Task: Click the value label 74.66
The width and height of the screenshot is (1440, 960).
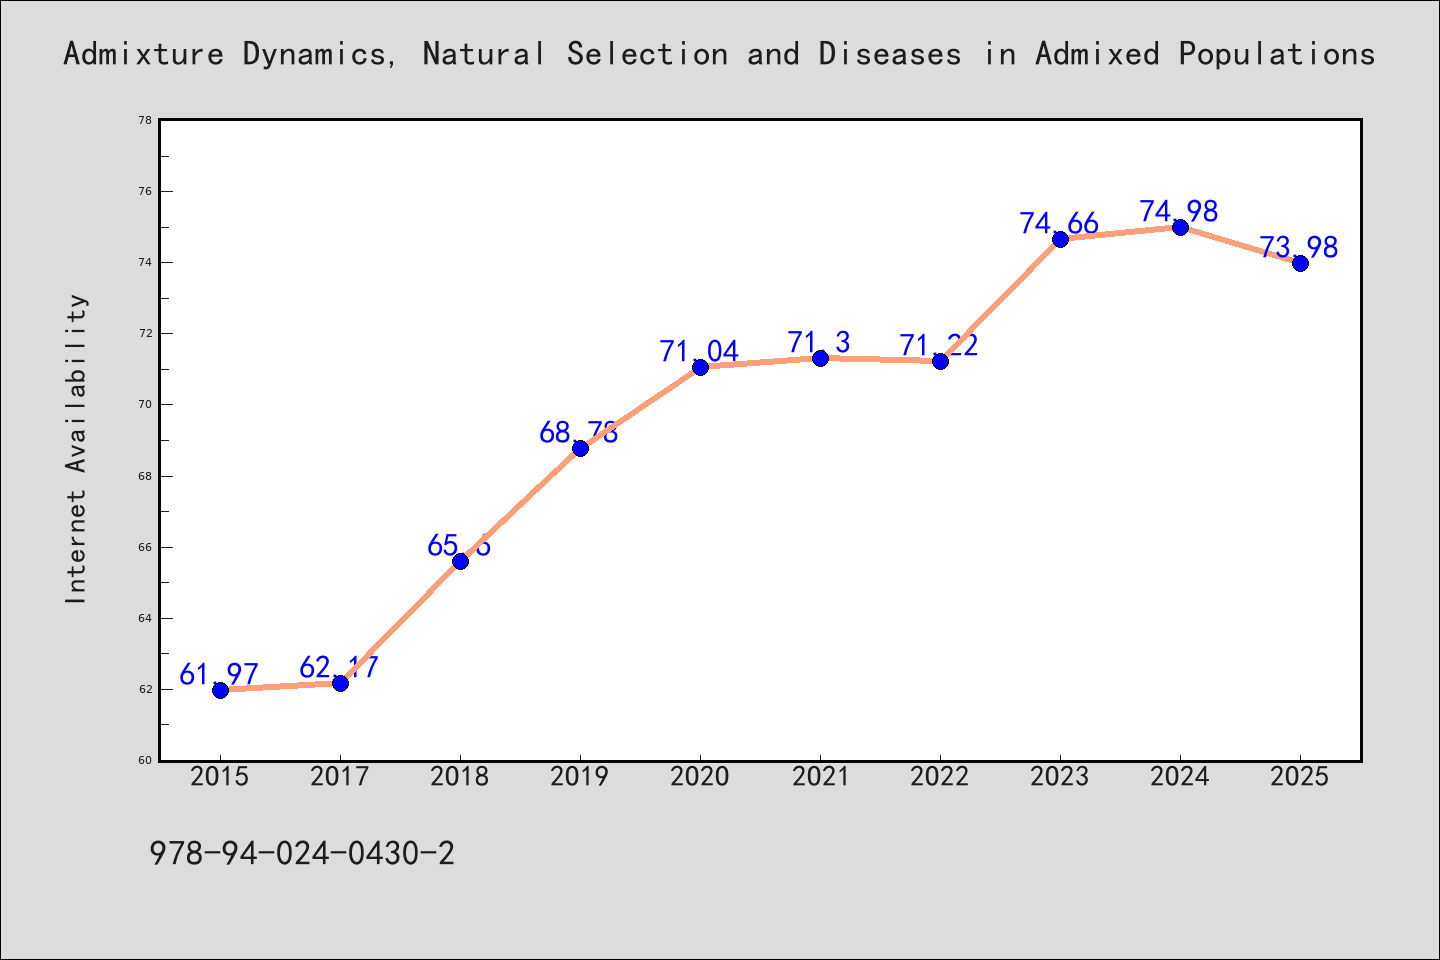Action: (1059, 223)
